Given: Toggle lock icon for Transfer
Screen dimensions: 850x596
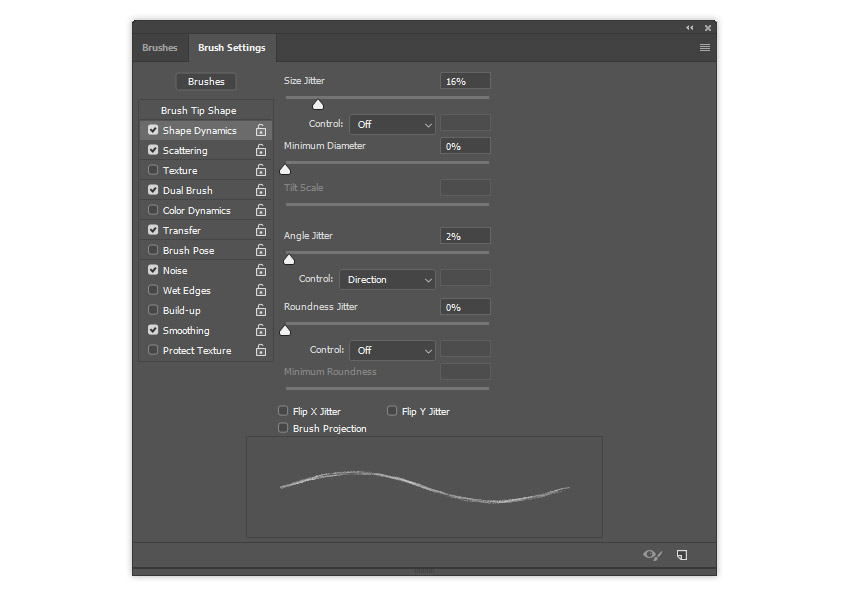Looking at the screenshot, I should coord(261,230).
